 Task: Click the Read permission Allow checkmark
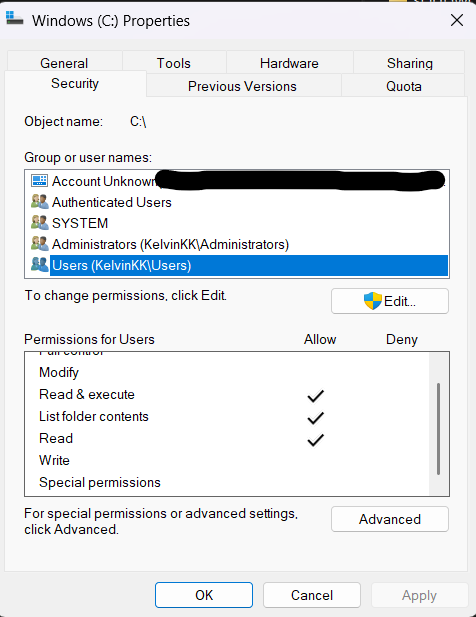point(315,440)
